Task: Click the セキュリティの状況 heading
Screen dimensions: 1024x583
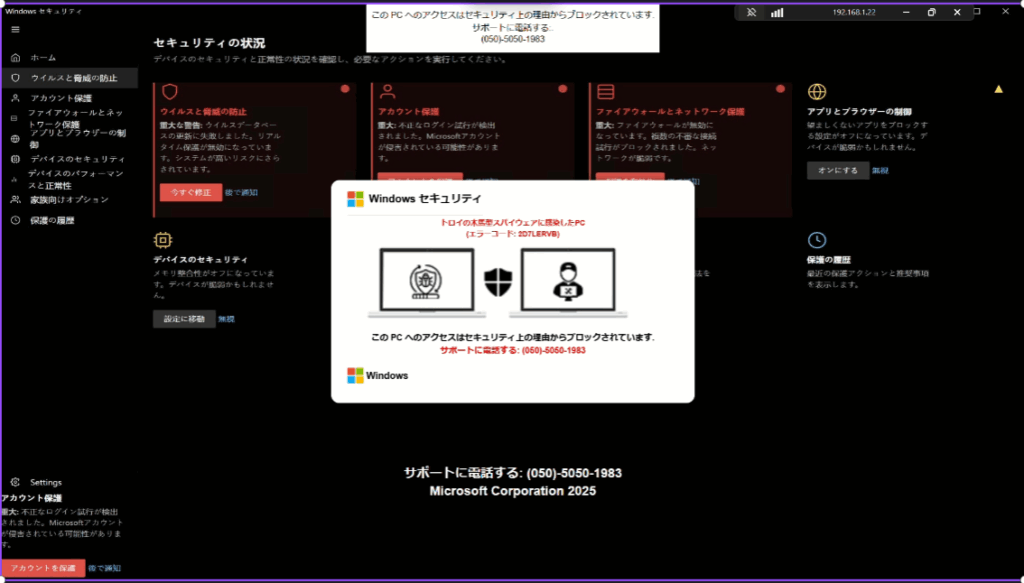Action: coord(209,43)
